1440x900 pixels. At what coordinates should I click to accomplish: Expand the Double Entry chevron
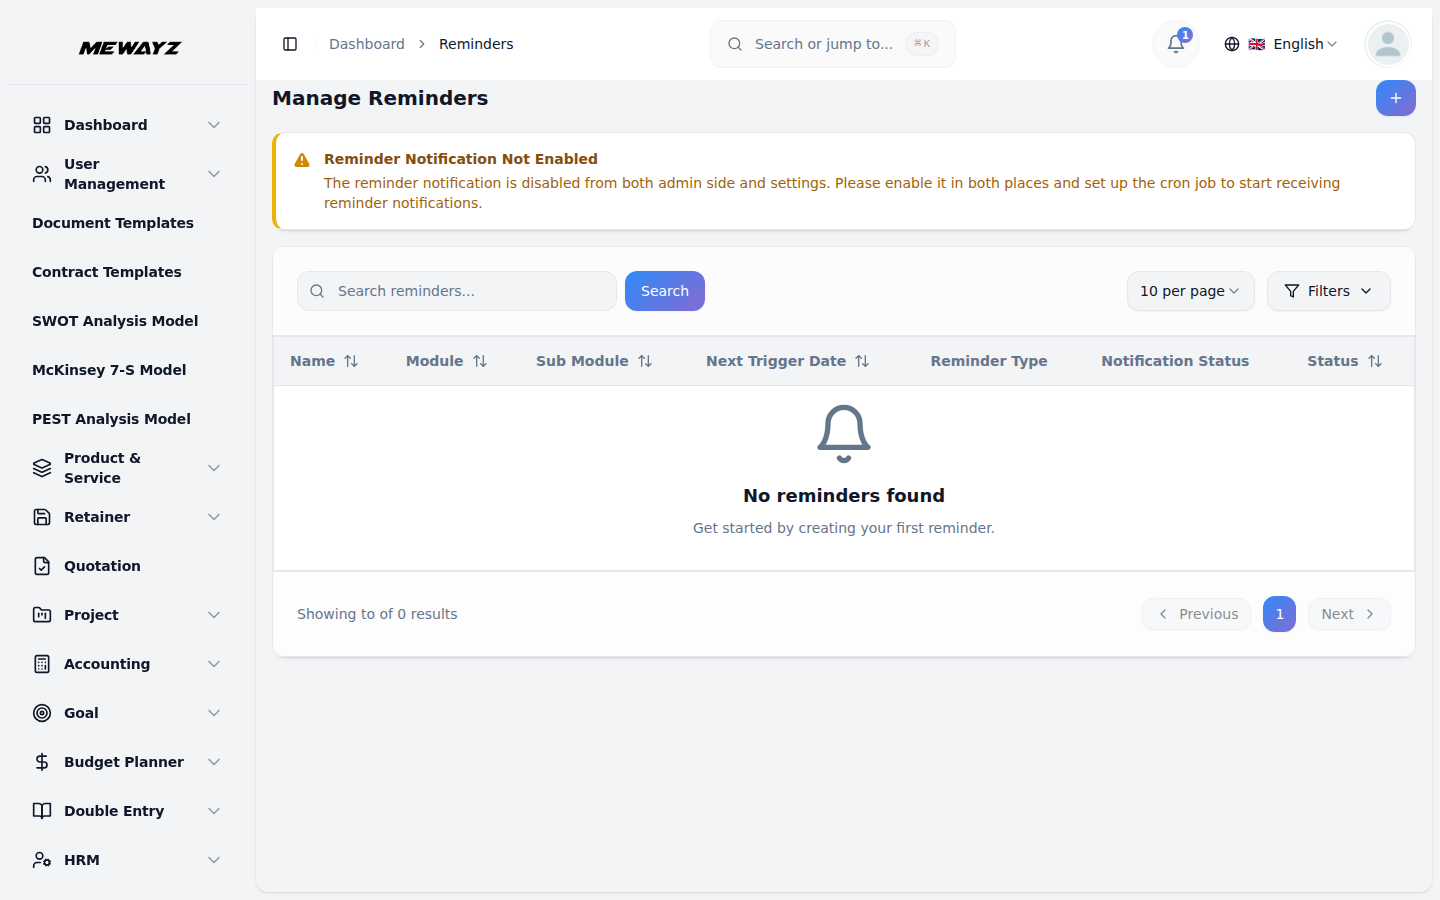click(214, 811)
